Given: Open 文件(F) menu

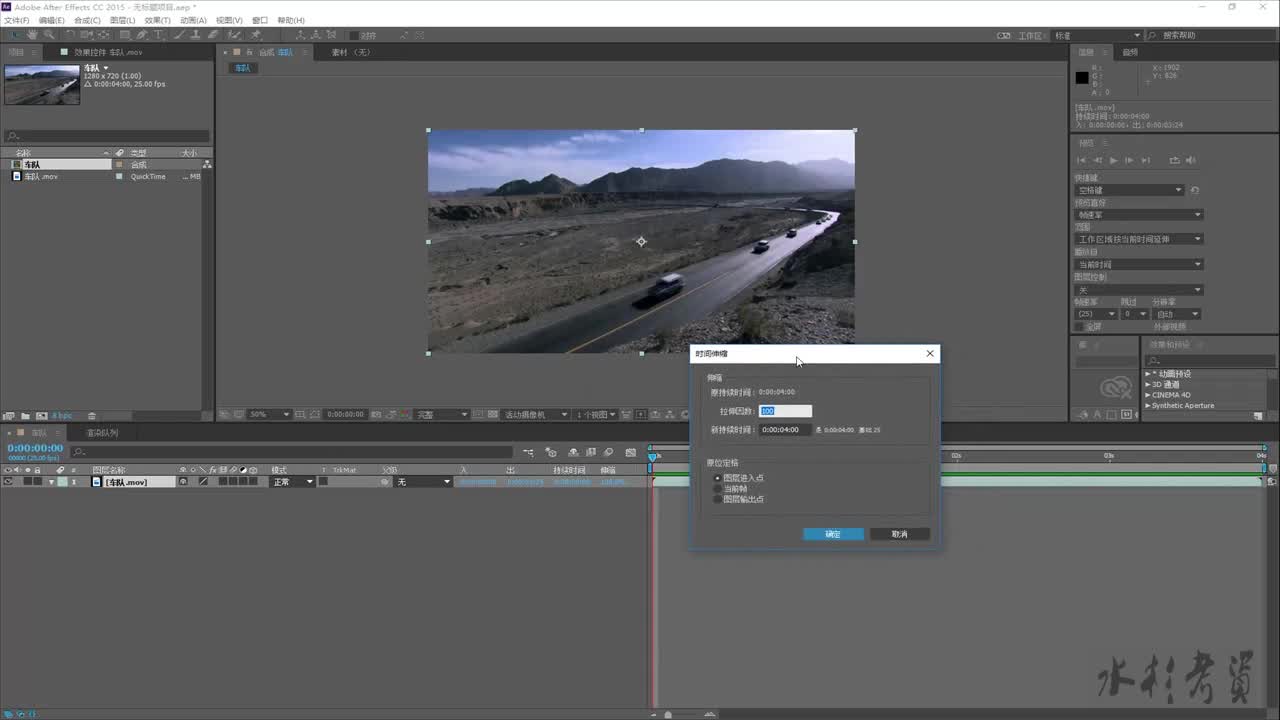Looking at the screenshot, I should (x=16, y=20).
